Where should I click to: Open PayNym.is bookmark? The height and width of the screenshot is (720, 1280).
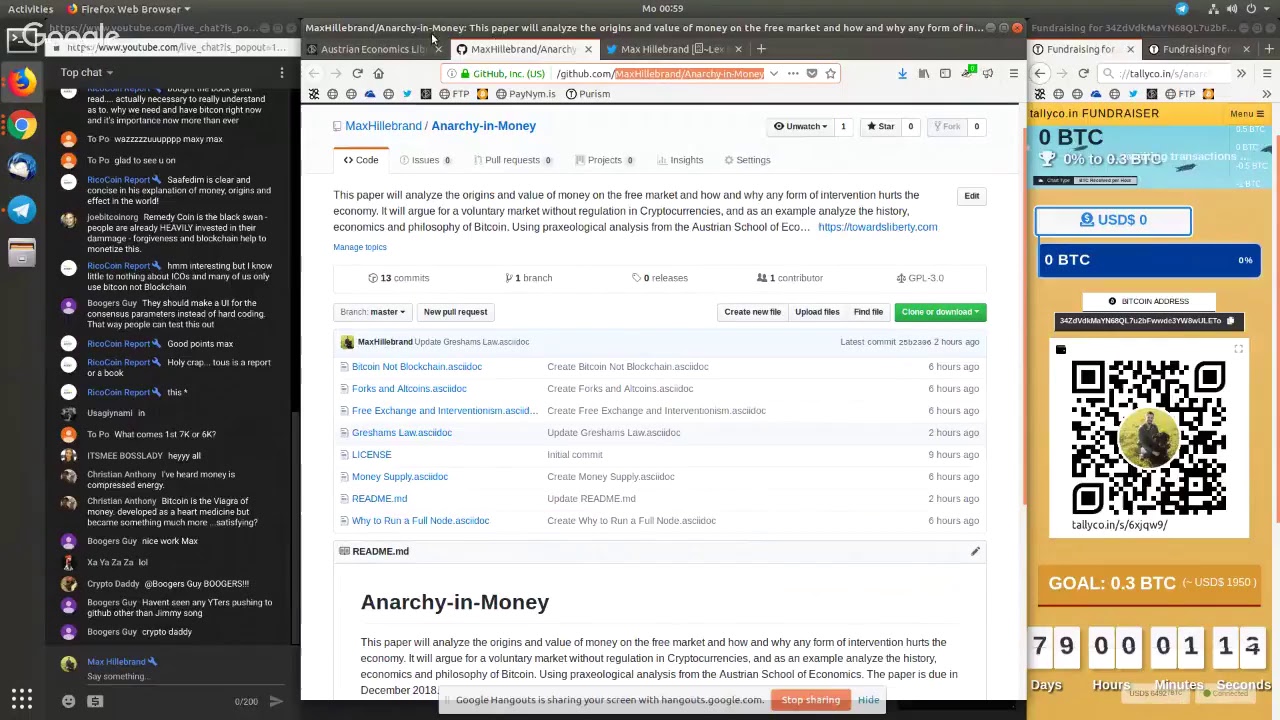pos(524,94)
